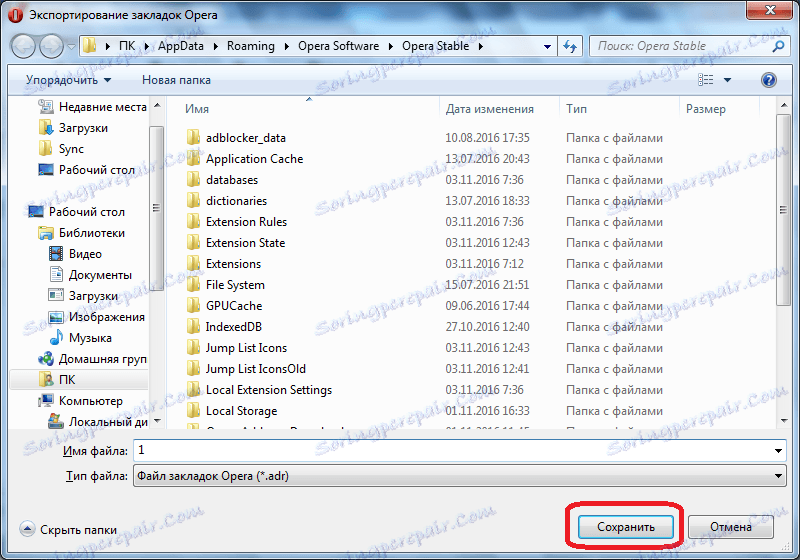Expand the recent pages arrow near Forward
This screenshot has height=560, width=800.
tap(71, 47)
